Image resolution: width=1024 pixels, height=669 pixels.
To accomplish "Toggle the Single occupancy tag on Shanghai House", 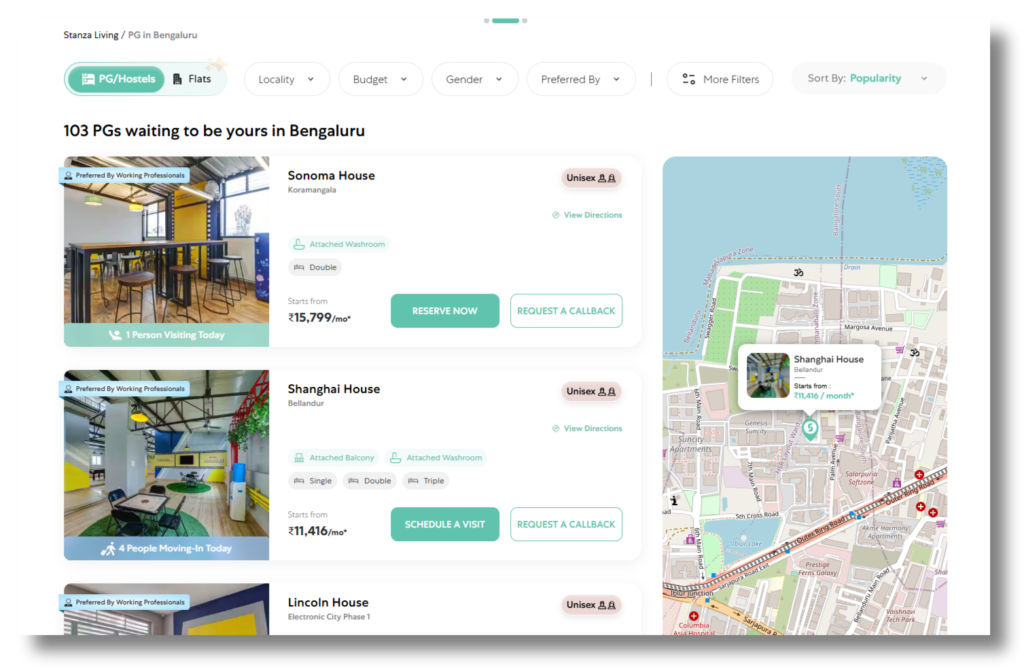I will pyautogui.click(x=313, y=480).
